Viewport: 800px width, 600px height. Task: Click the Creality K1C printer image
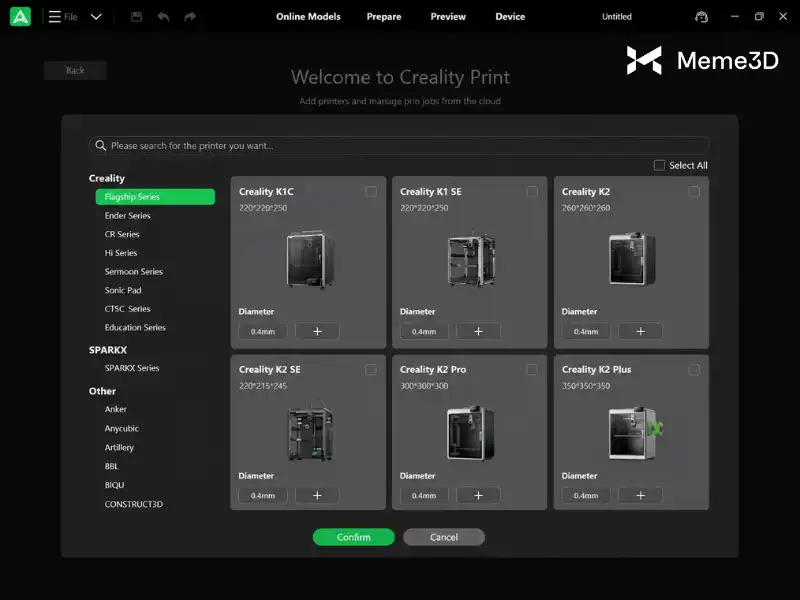(x=310, y=259)
